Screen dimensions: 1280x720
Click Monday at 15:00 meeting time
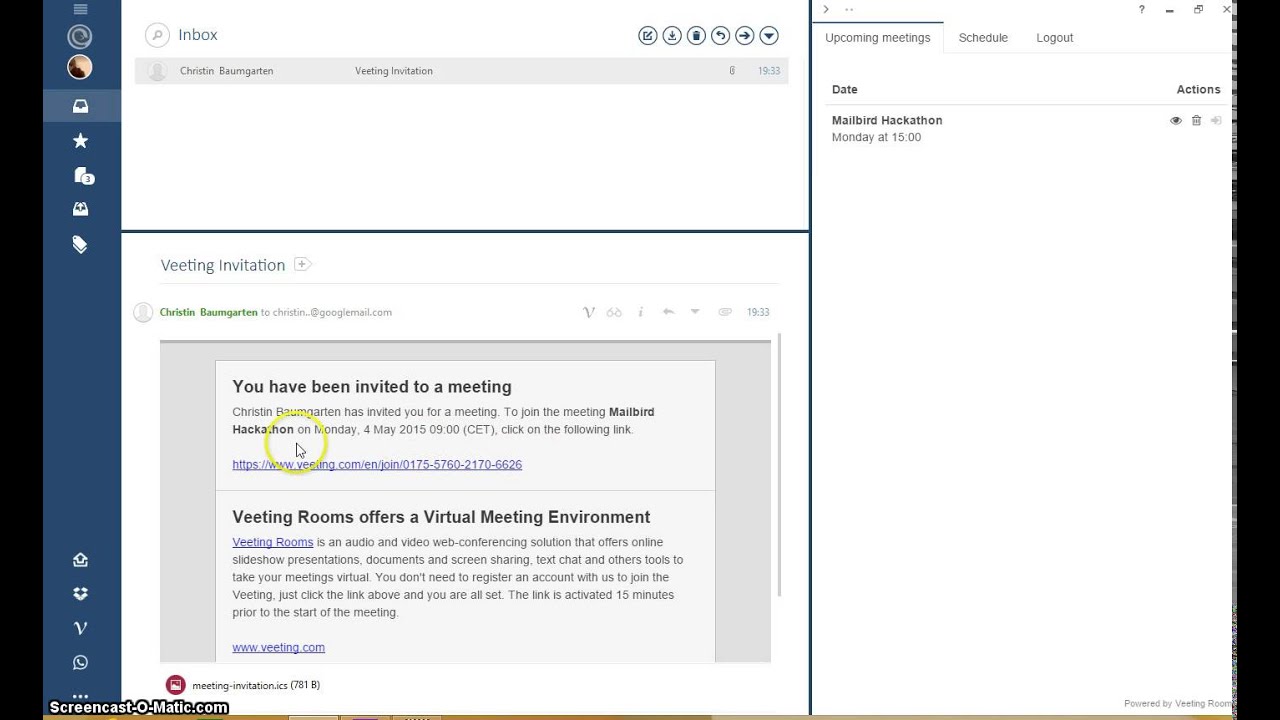click(x=876, y=137)
